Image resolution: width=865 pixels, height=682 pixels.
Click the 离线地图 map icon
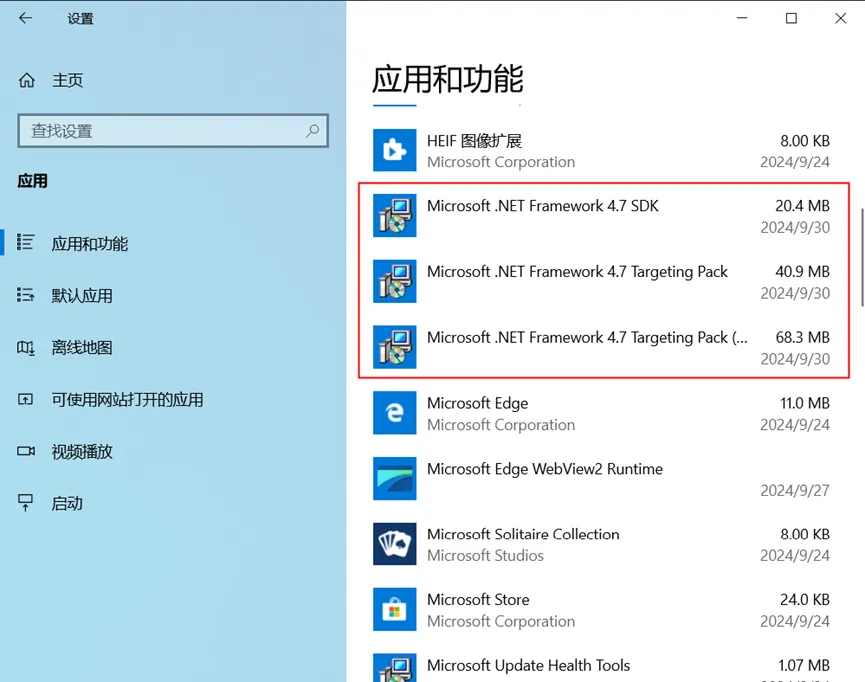25,347
